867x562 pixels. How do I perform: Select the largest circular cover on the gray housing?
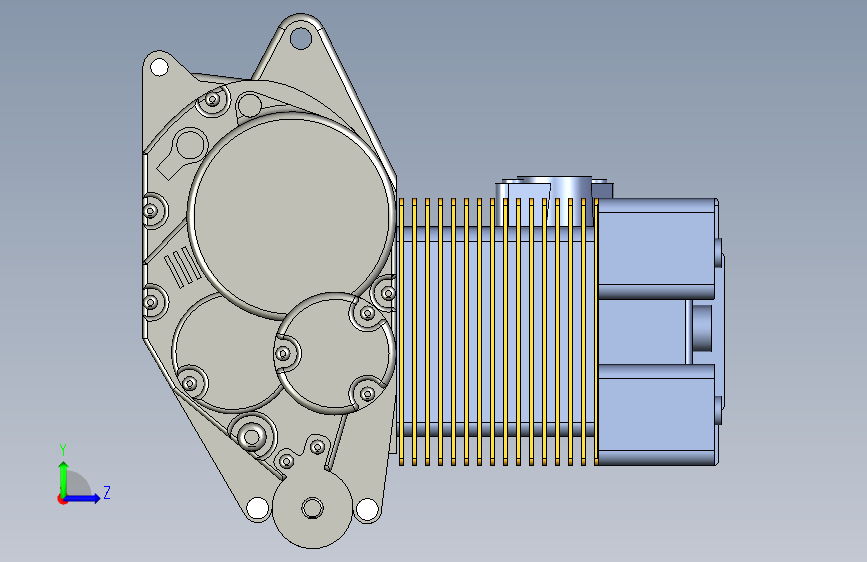(291, 215)
